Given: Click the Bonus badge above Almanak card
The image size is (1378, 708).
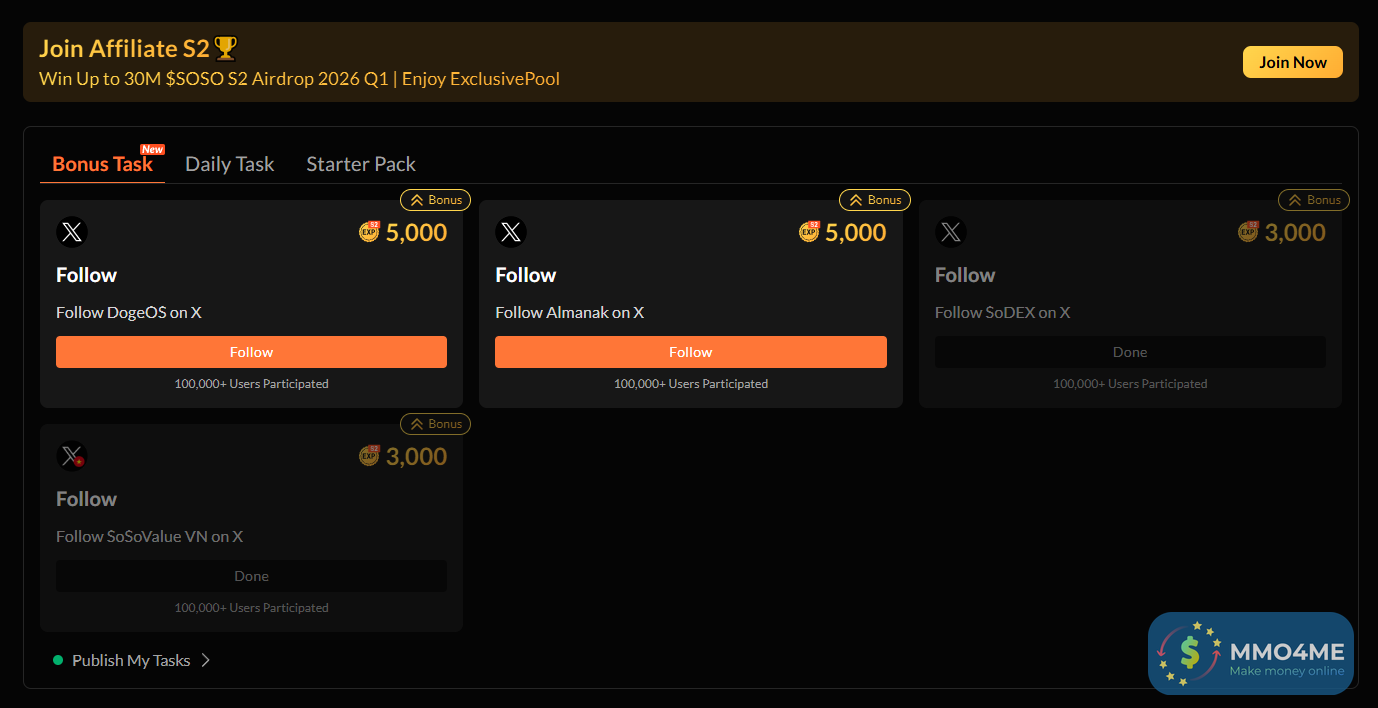Looking at the screenshot, I should [875, 200].
